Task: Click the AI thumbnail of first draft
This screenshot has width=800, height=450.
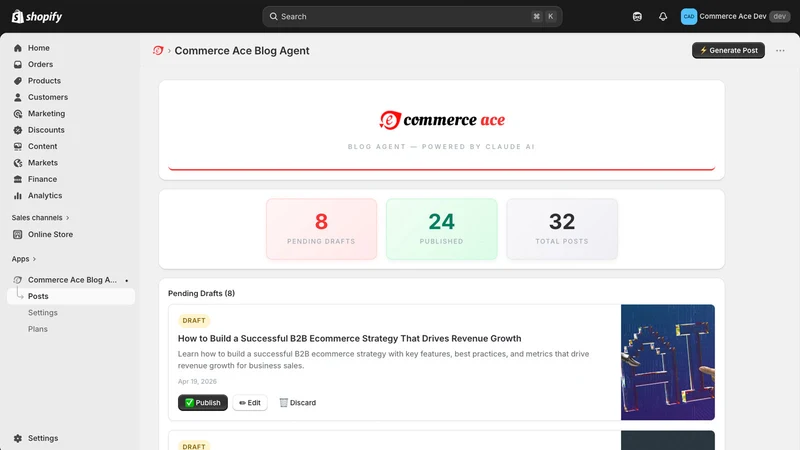Action: pyautogui.click(x=668, y=362)
